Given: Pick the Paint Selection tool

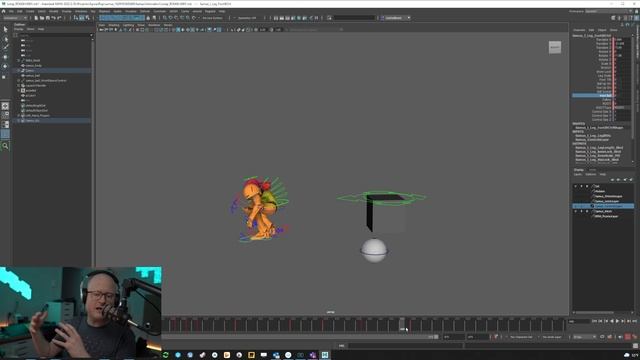Looking at the screenshot, I should [x=5, y=47].
